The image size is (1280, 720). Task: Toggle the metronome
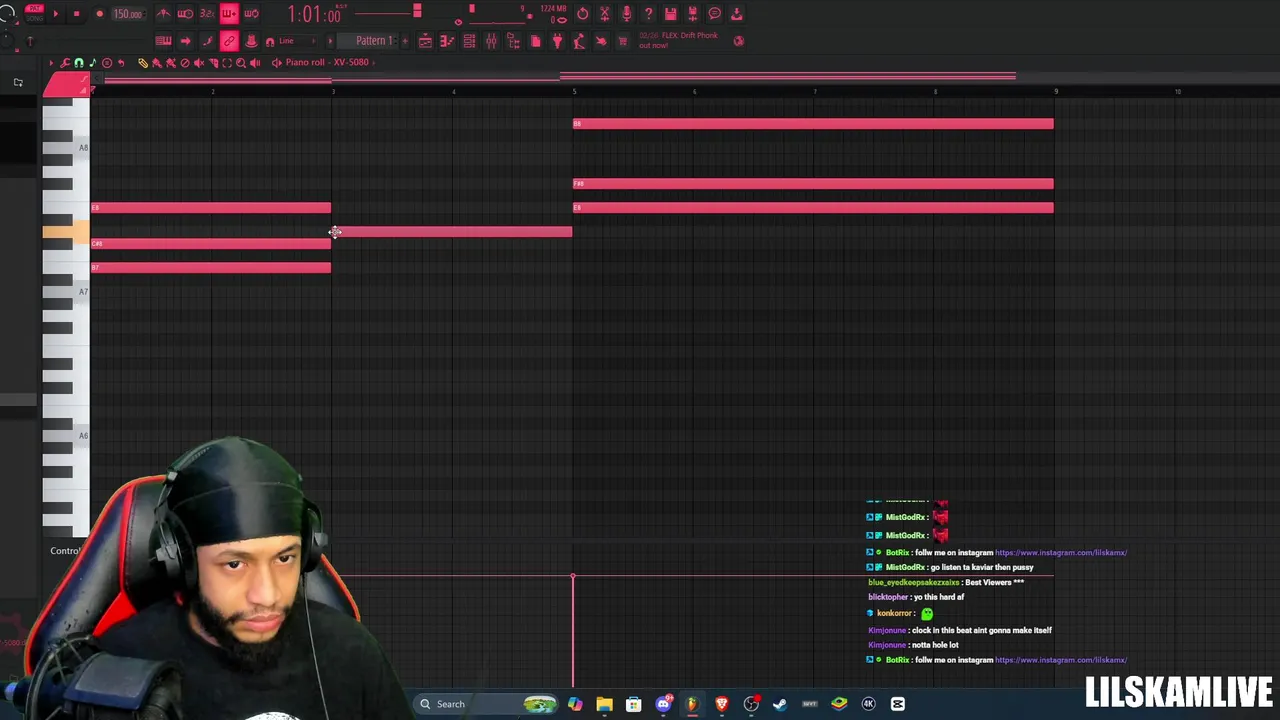(x=163, y=14)
